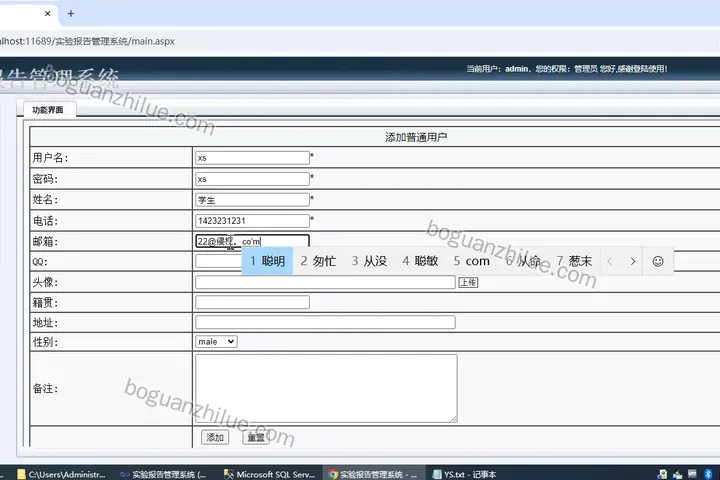The height and width of the screenshot is (480, 720).
Task: Click the 姓名 input field
Action: point(252,200)
